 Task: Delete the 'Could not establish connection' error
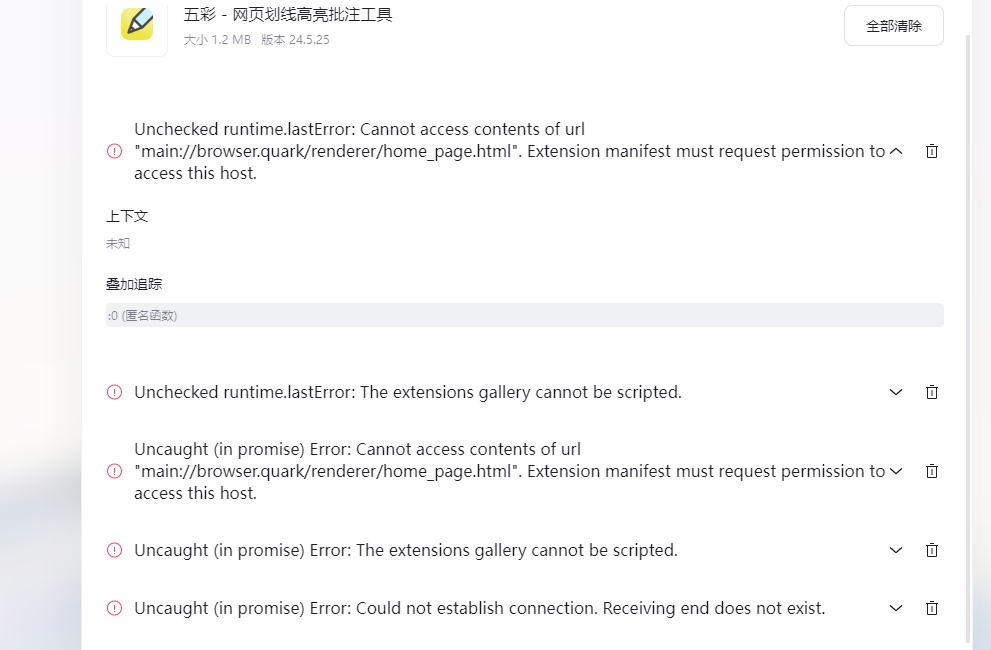click(932, 608)
